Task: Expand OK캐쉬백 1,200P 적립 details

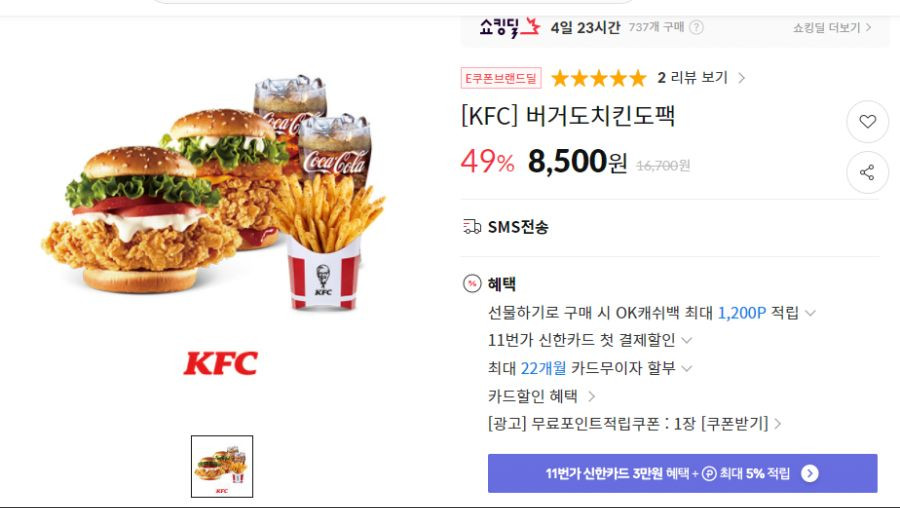Action: click(651, 313)
